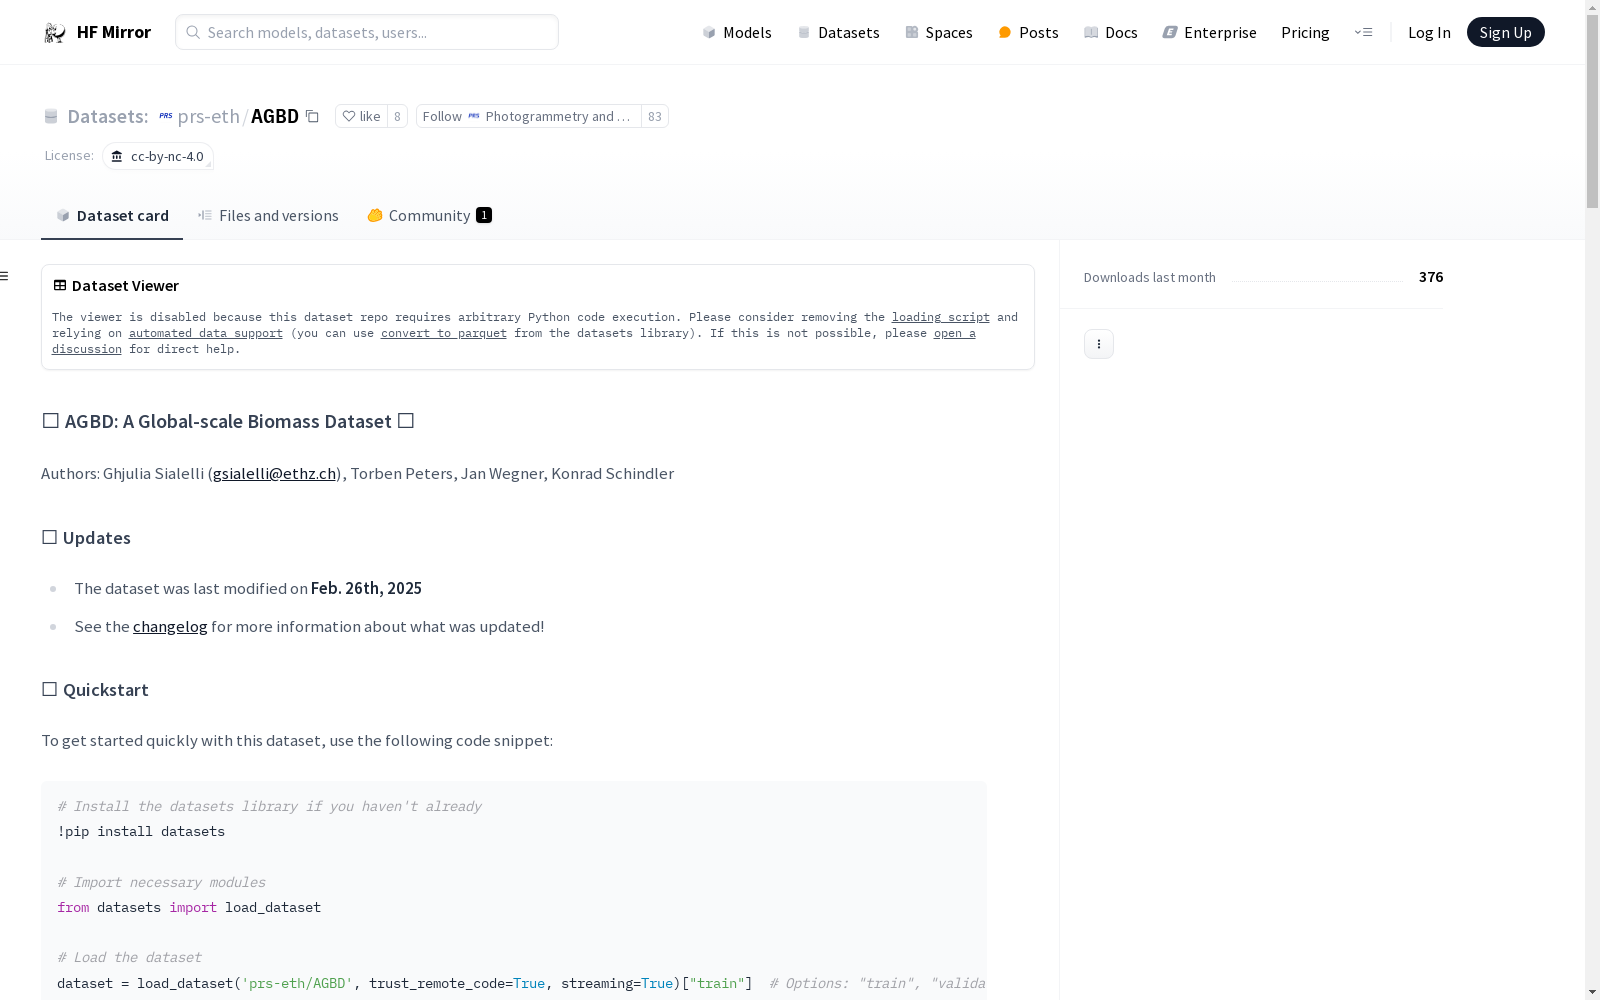This screenshot has width=1600, height=1000.
Task: View the 8 likes count
Action: (x=397, y=116)
